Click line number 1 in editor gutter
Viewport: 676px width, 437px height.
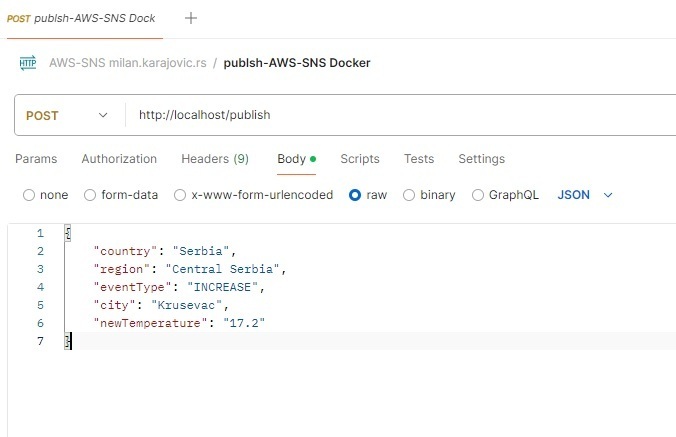click(40, 234)
